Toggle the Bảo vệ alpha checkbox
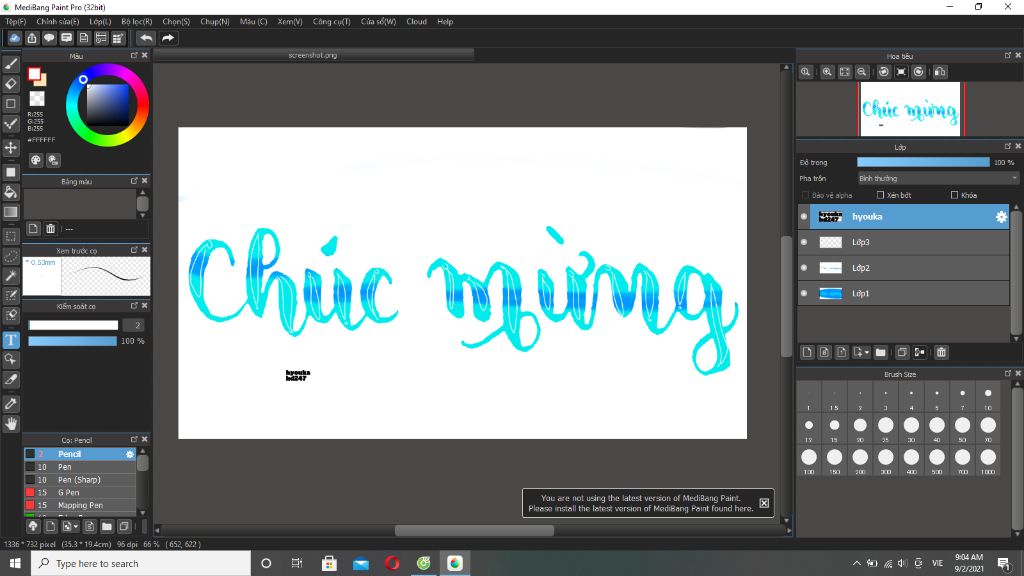Viewport: 1024px width, 576px height. (805, 195)
